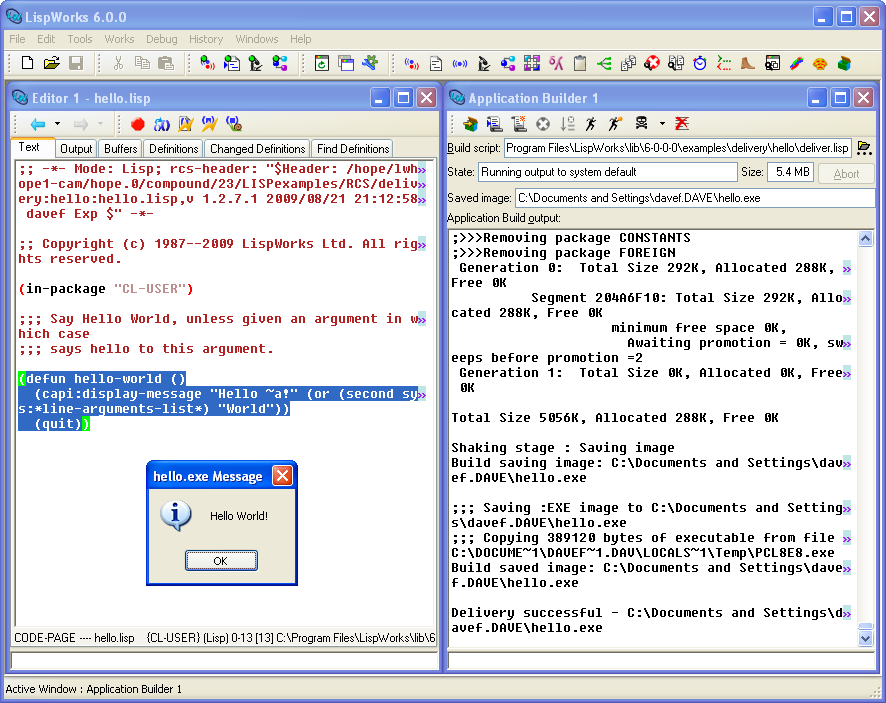
Task: Click the Copy icon in the main toolbar
Action: tap(142, 63)
